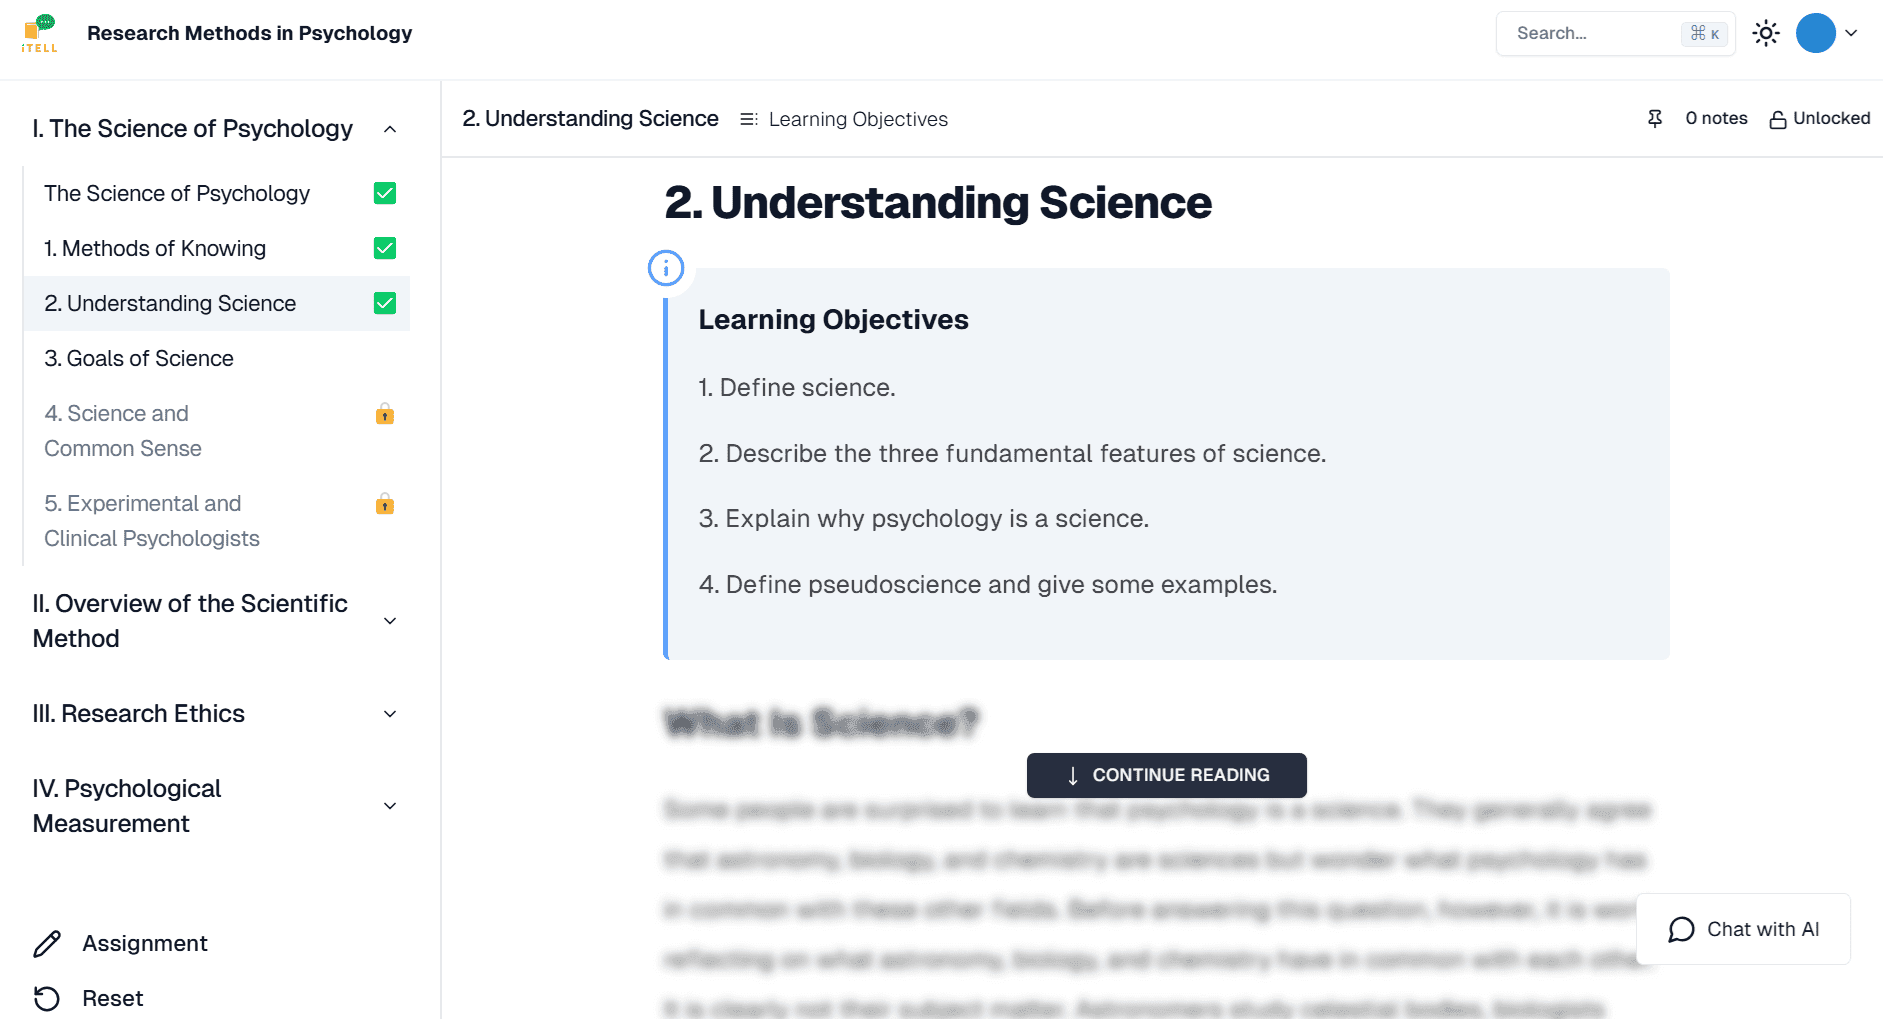Click the lock icon on Science and Common Sense
Screen dimensions: 1883x1019
385,414
